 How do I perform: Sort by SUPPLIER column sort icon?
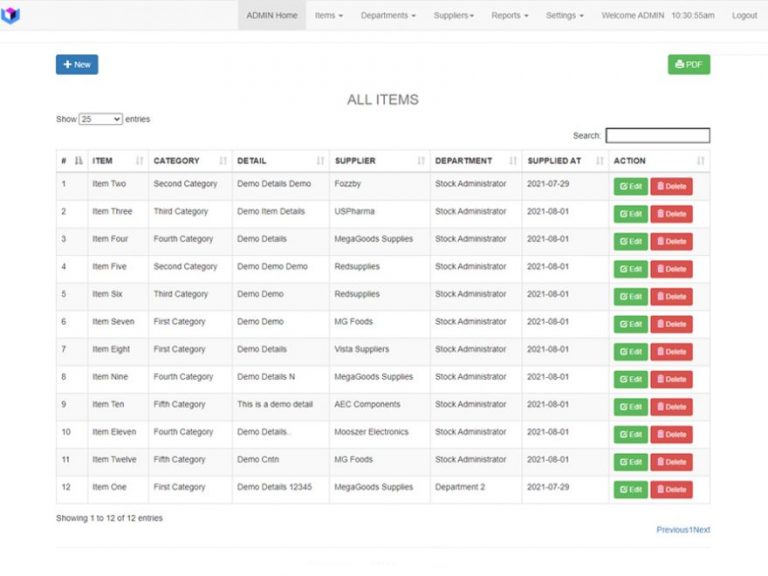point(420,161)
